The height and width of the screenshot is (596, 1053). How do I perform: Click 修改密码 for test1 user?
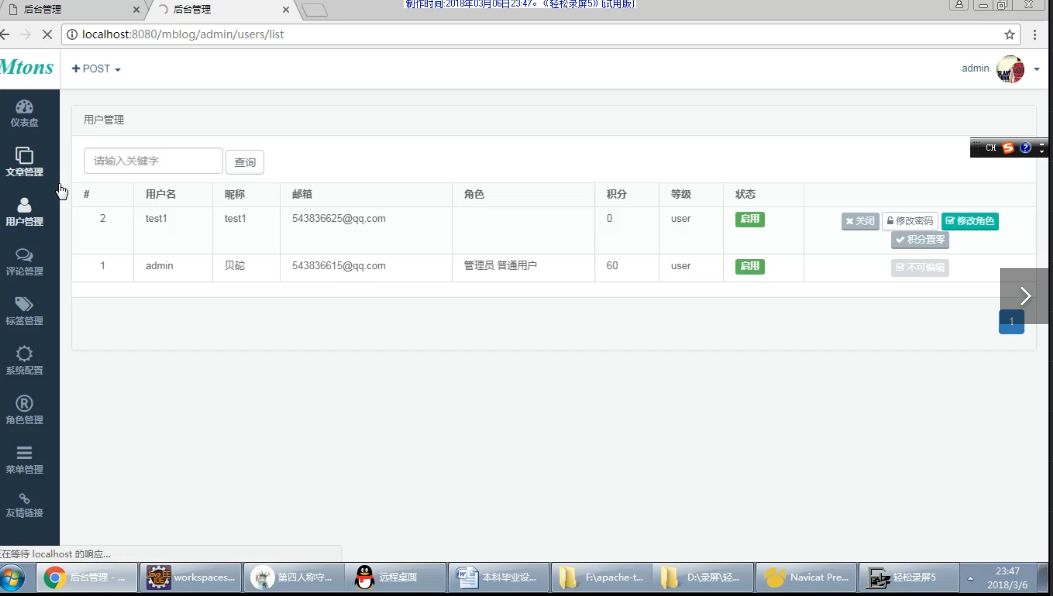[910, 221]
